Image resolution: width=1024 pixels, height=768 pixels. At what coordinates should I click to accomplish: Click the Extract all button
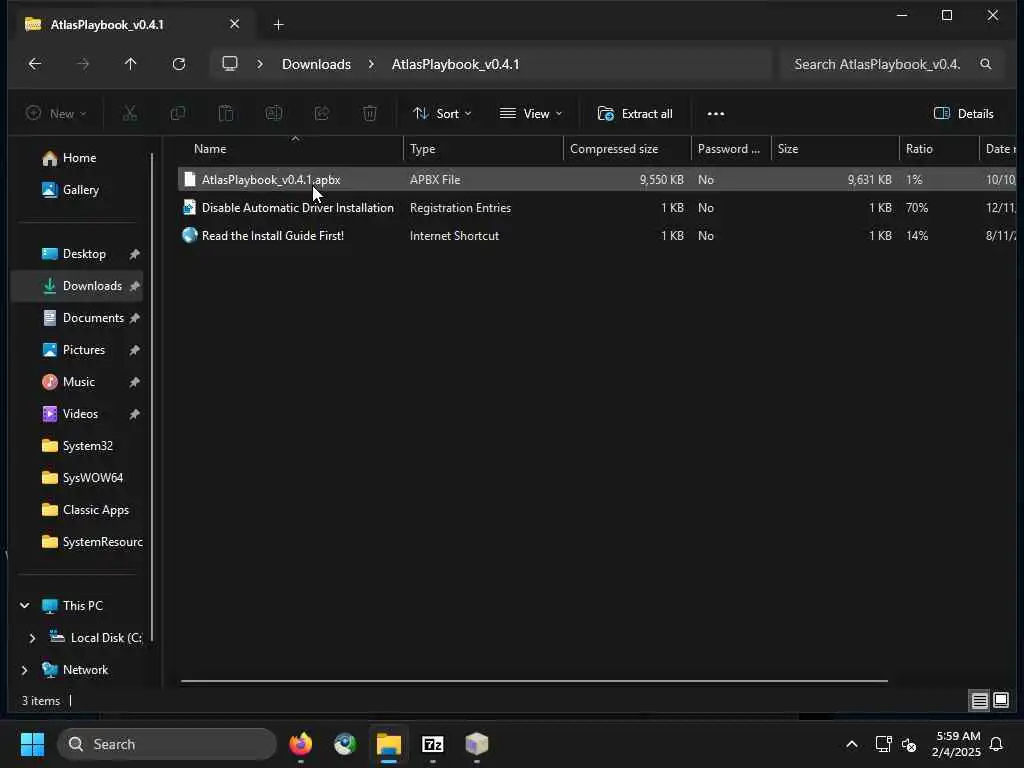(x=635, y=114)
